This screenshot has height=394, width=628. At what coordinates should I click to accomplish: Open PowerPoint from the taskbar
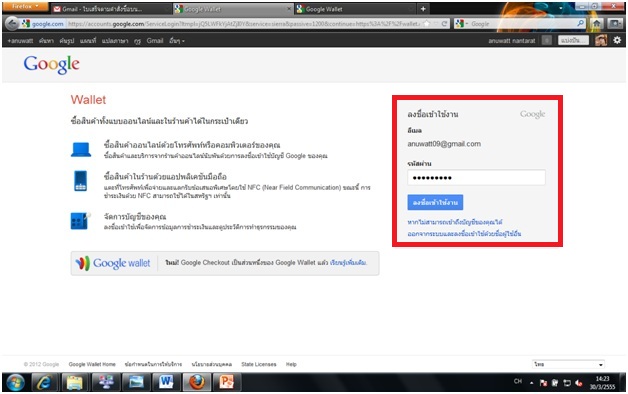click(226, 382)
